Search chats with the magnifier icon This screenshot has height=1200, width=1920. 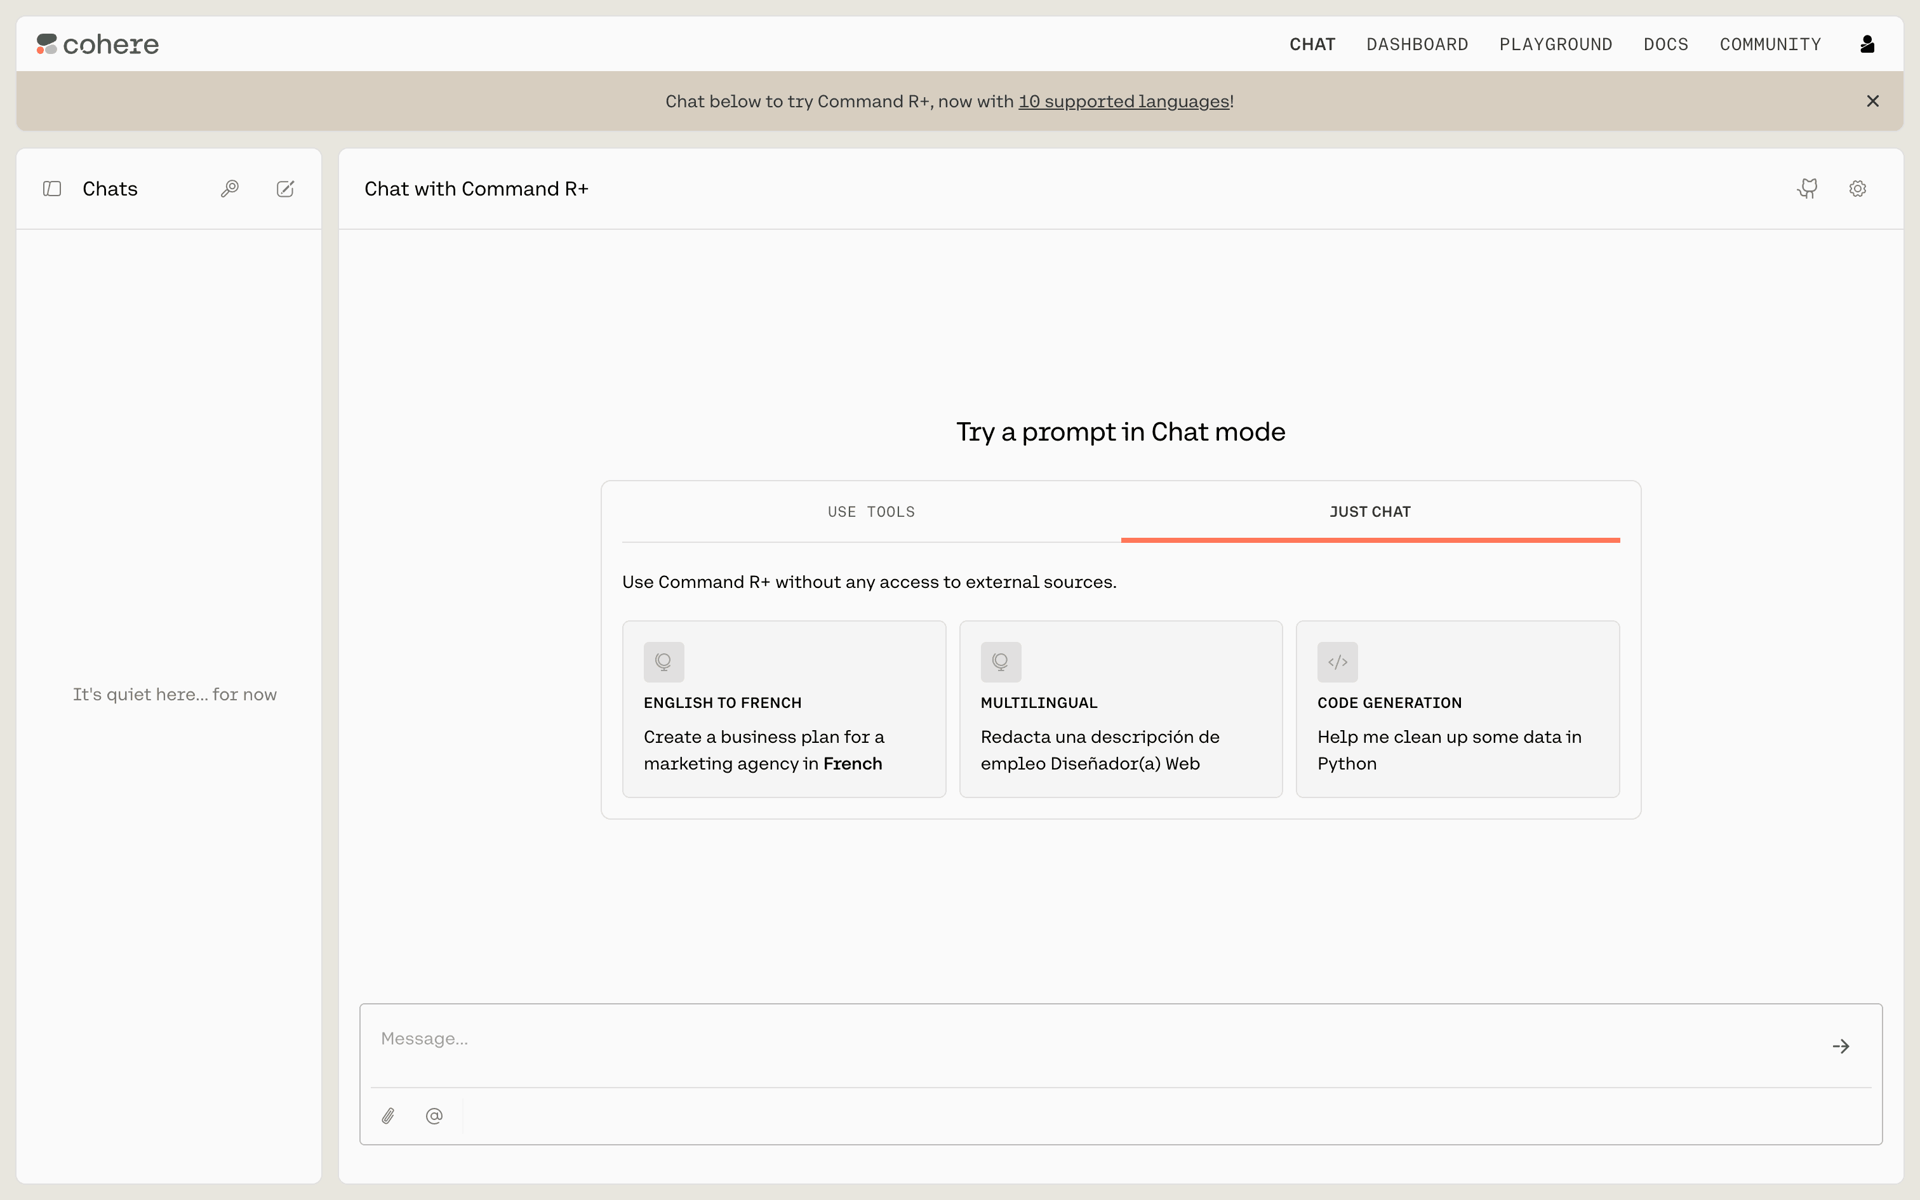point(230,189)
